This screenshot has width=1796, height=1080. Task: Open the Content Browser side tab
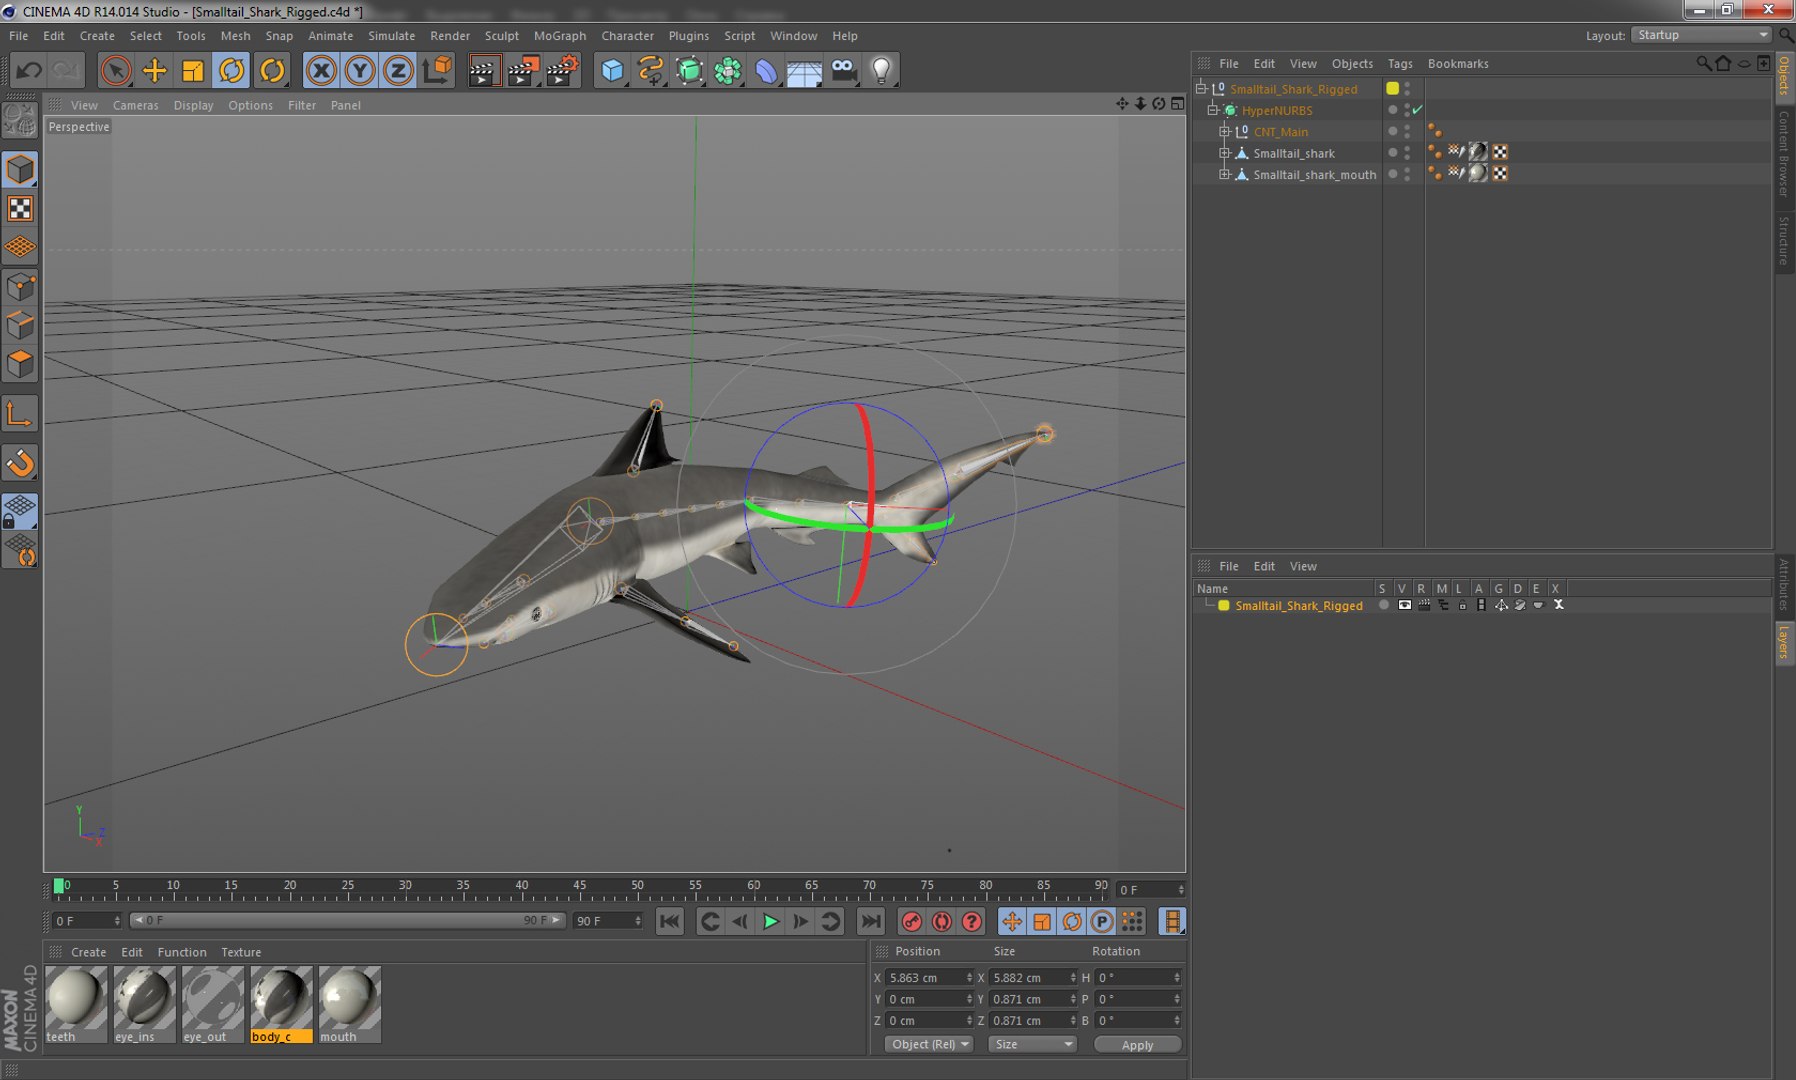[x=1784, y=153]
